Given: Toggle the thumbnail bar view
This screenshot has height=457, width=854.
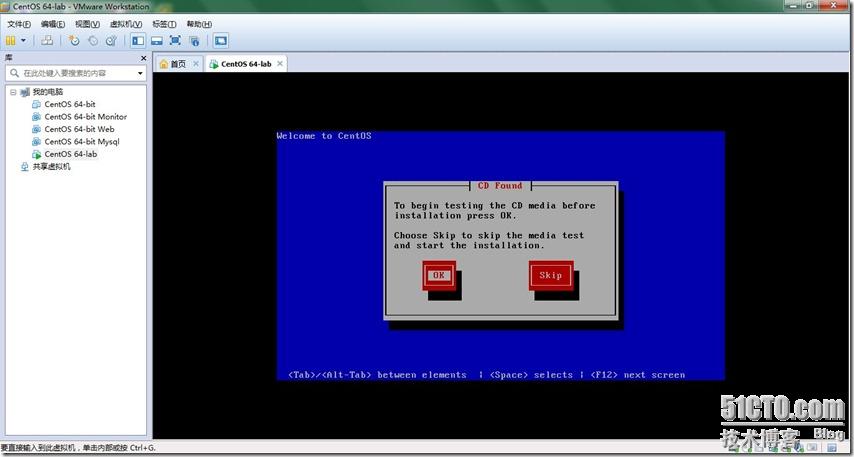Looking at the screenshot, I should [157, 40].
